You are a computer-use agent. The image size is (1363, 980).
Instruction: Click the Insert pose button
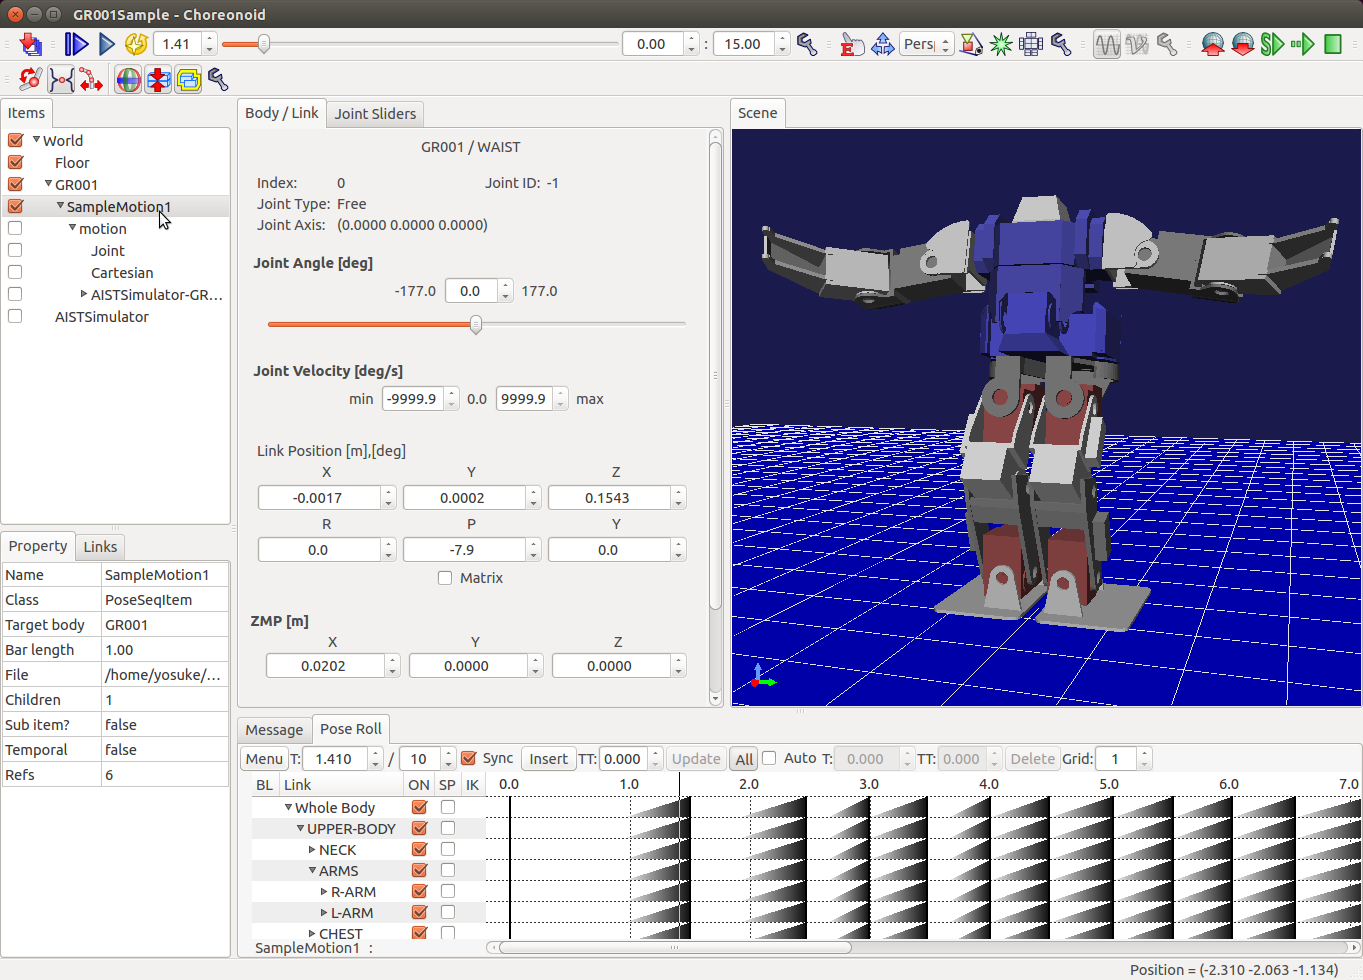click(548, 759)
